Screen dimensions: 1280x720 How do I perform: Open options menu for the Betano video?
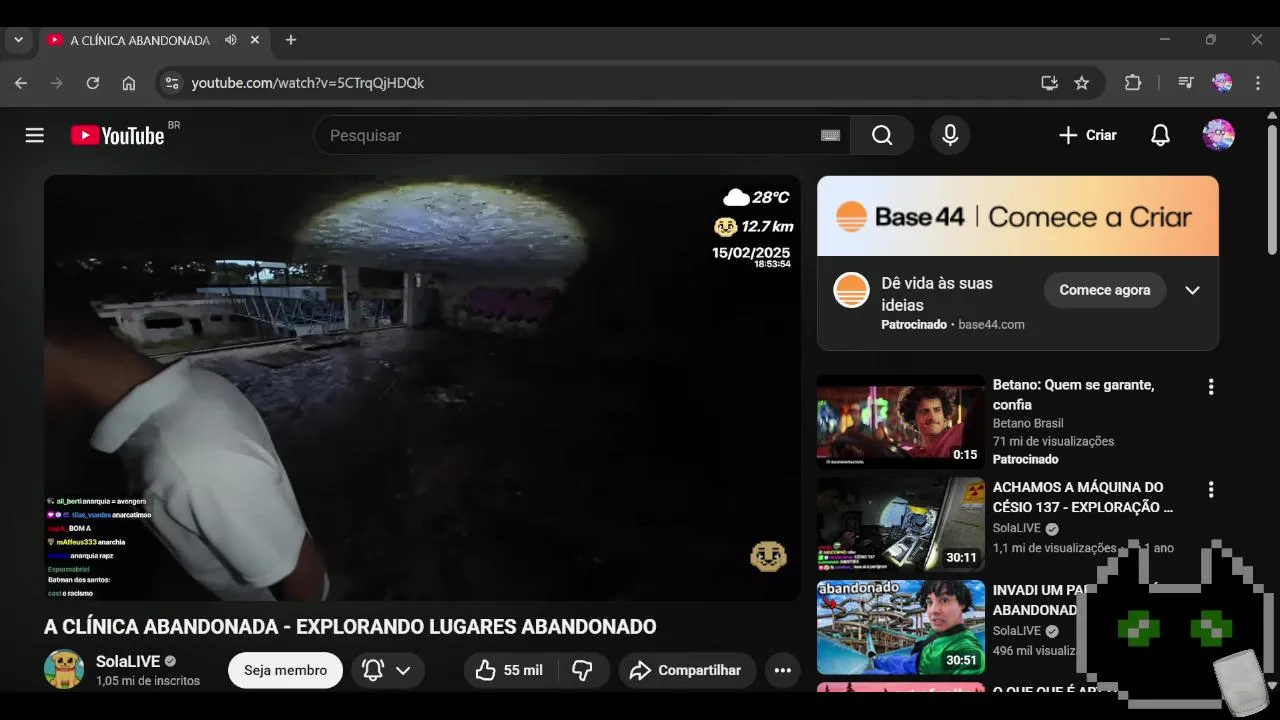(1211, 387)
